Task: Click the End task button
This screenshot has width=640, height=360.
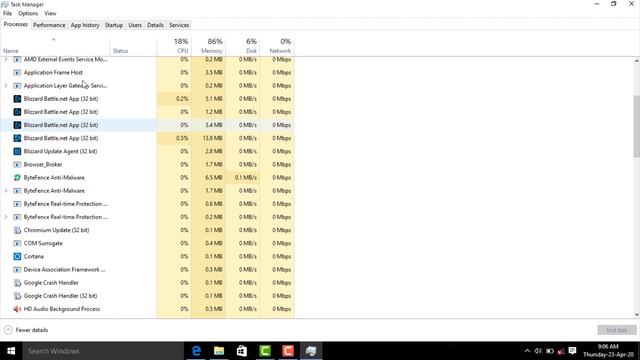Action: click(x=616, y=330)
